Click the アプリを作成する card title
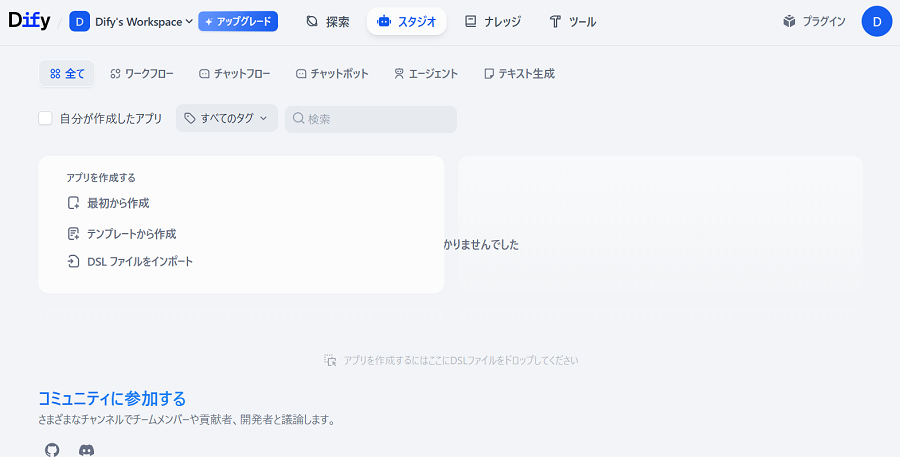The width and height of the screenshot is (900, 457). [101, 178]
